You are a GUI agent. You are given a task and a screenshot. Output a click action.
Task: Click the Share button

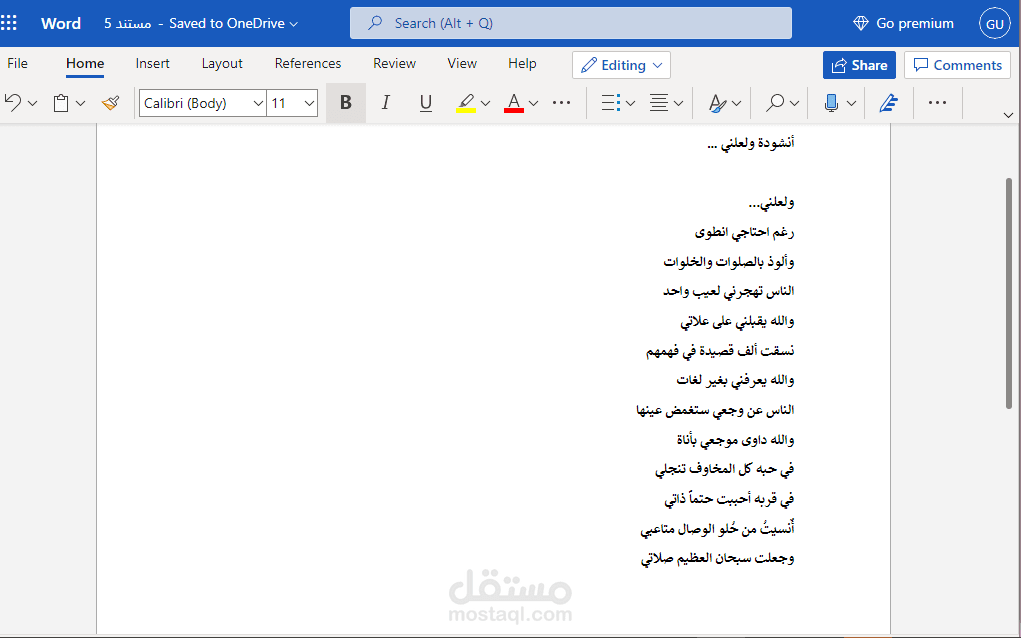tap(860, 65)
